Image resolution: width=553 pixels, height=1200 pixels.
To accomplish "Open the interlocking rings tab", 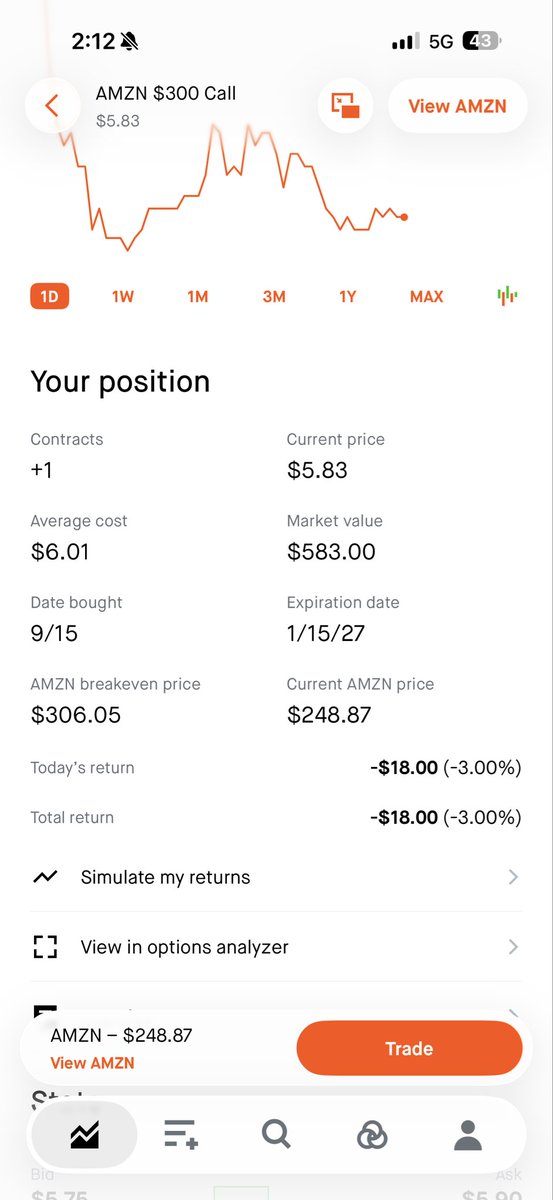I will click(x=371, y=1134).
